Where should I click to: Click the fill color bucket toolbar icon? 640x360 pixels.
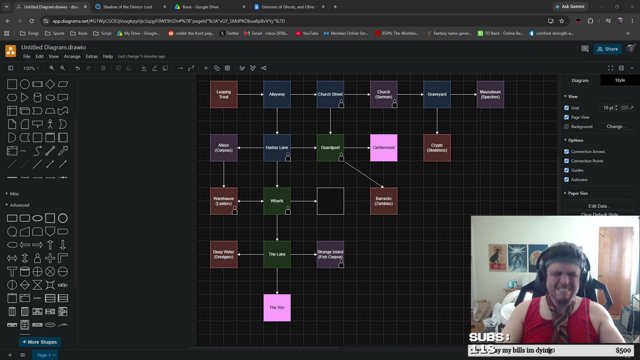pyautogui.click(x=144, y=68)
